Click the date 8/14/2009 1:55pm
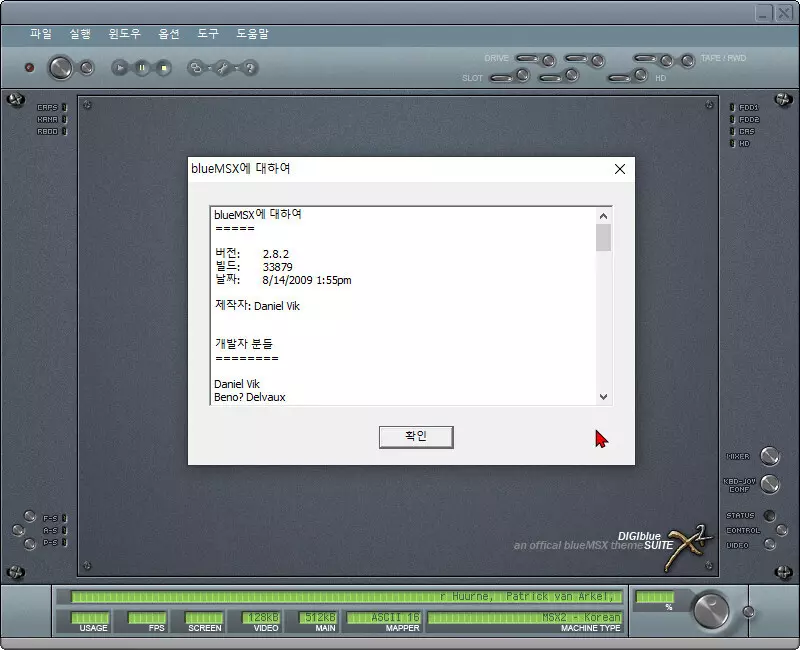 point(307,280)
